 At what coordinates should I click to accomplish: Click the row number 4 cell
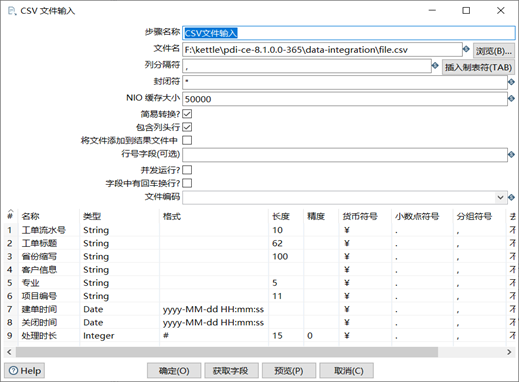[10, 269]
